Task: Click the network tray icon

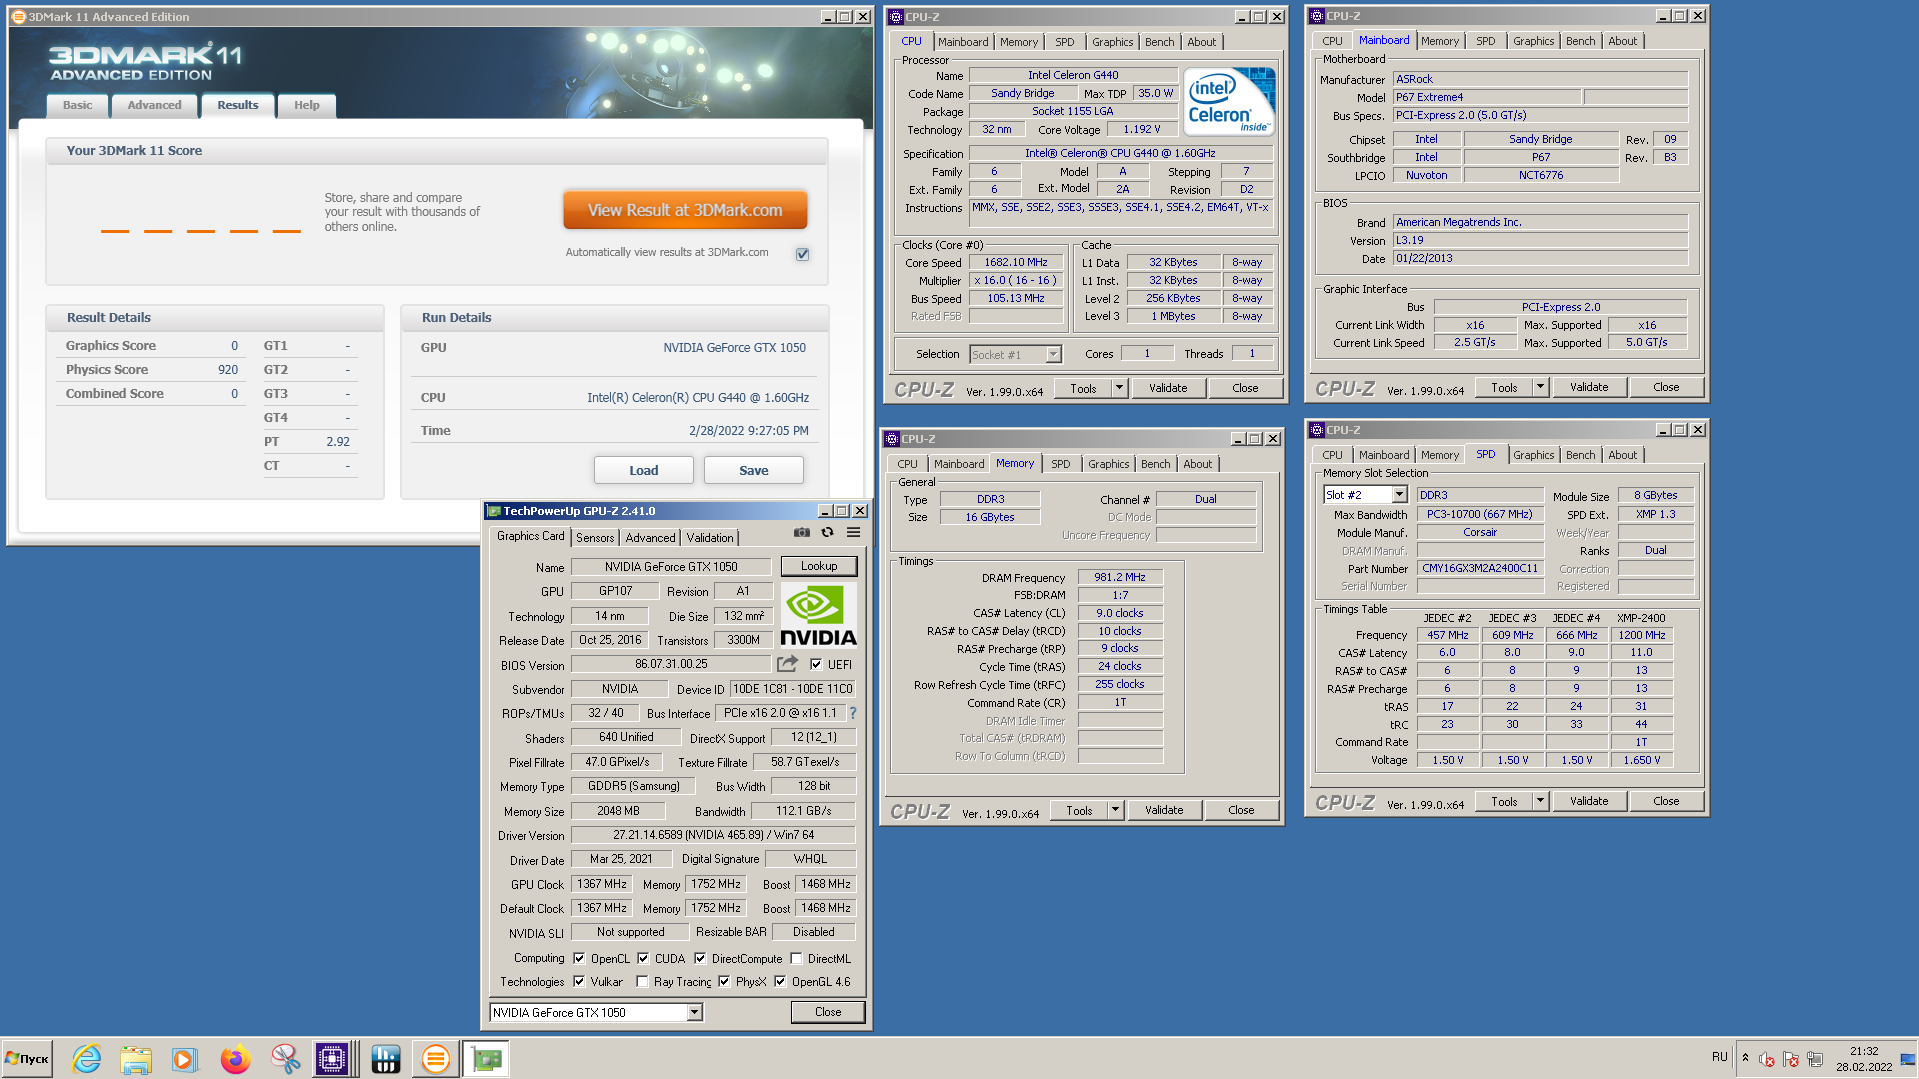Action: (x=1815, y=1059)
